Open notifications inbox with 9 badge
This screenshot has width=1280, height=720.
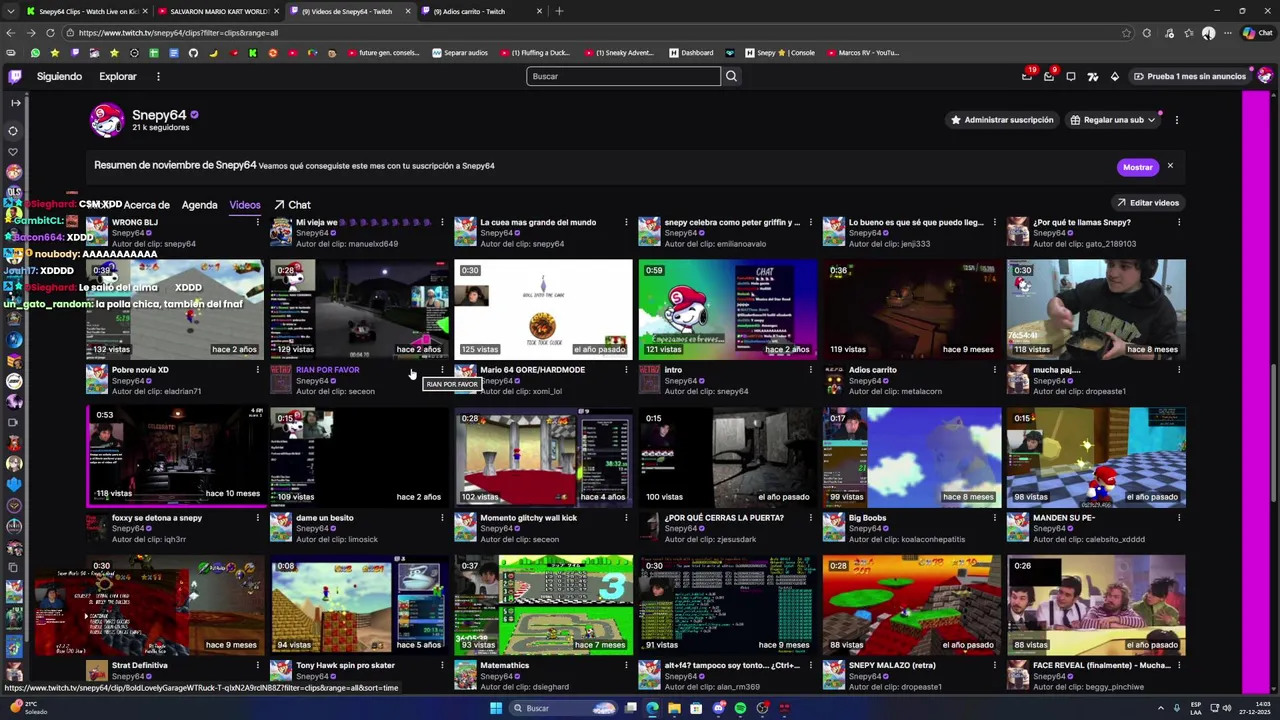coord(1049,76)
